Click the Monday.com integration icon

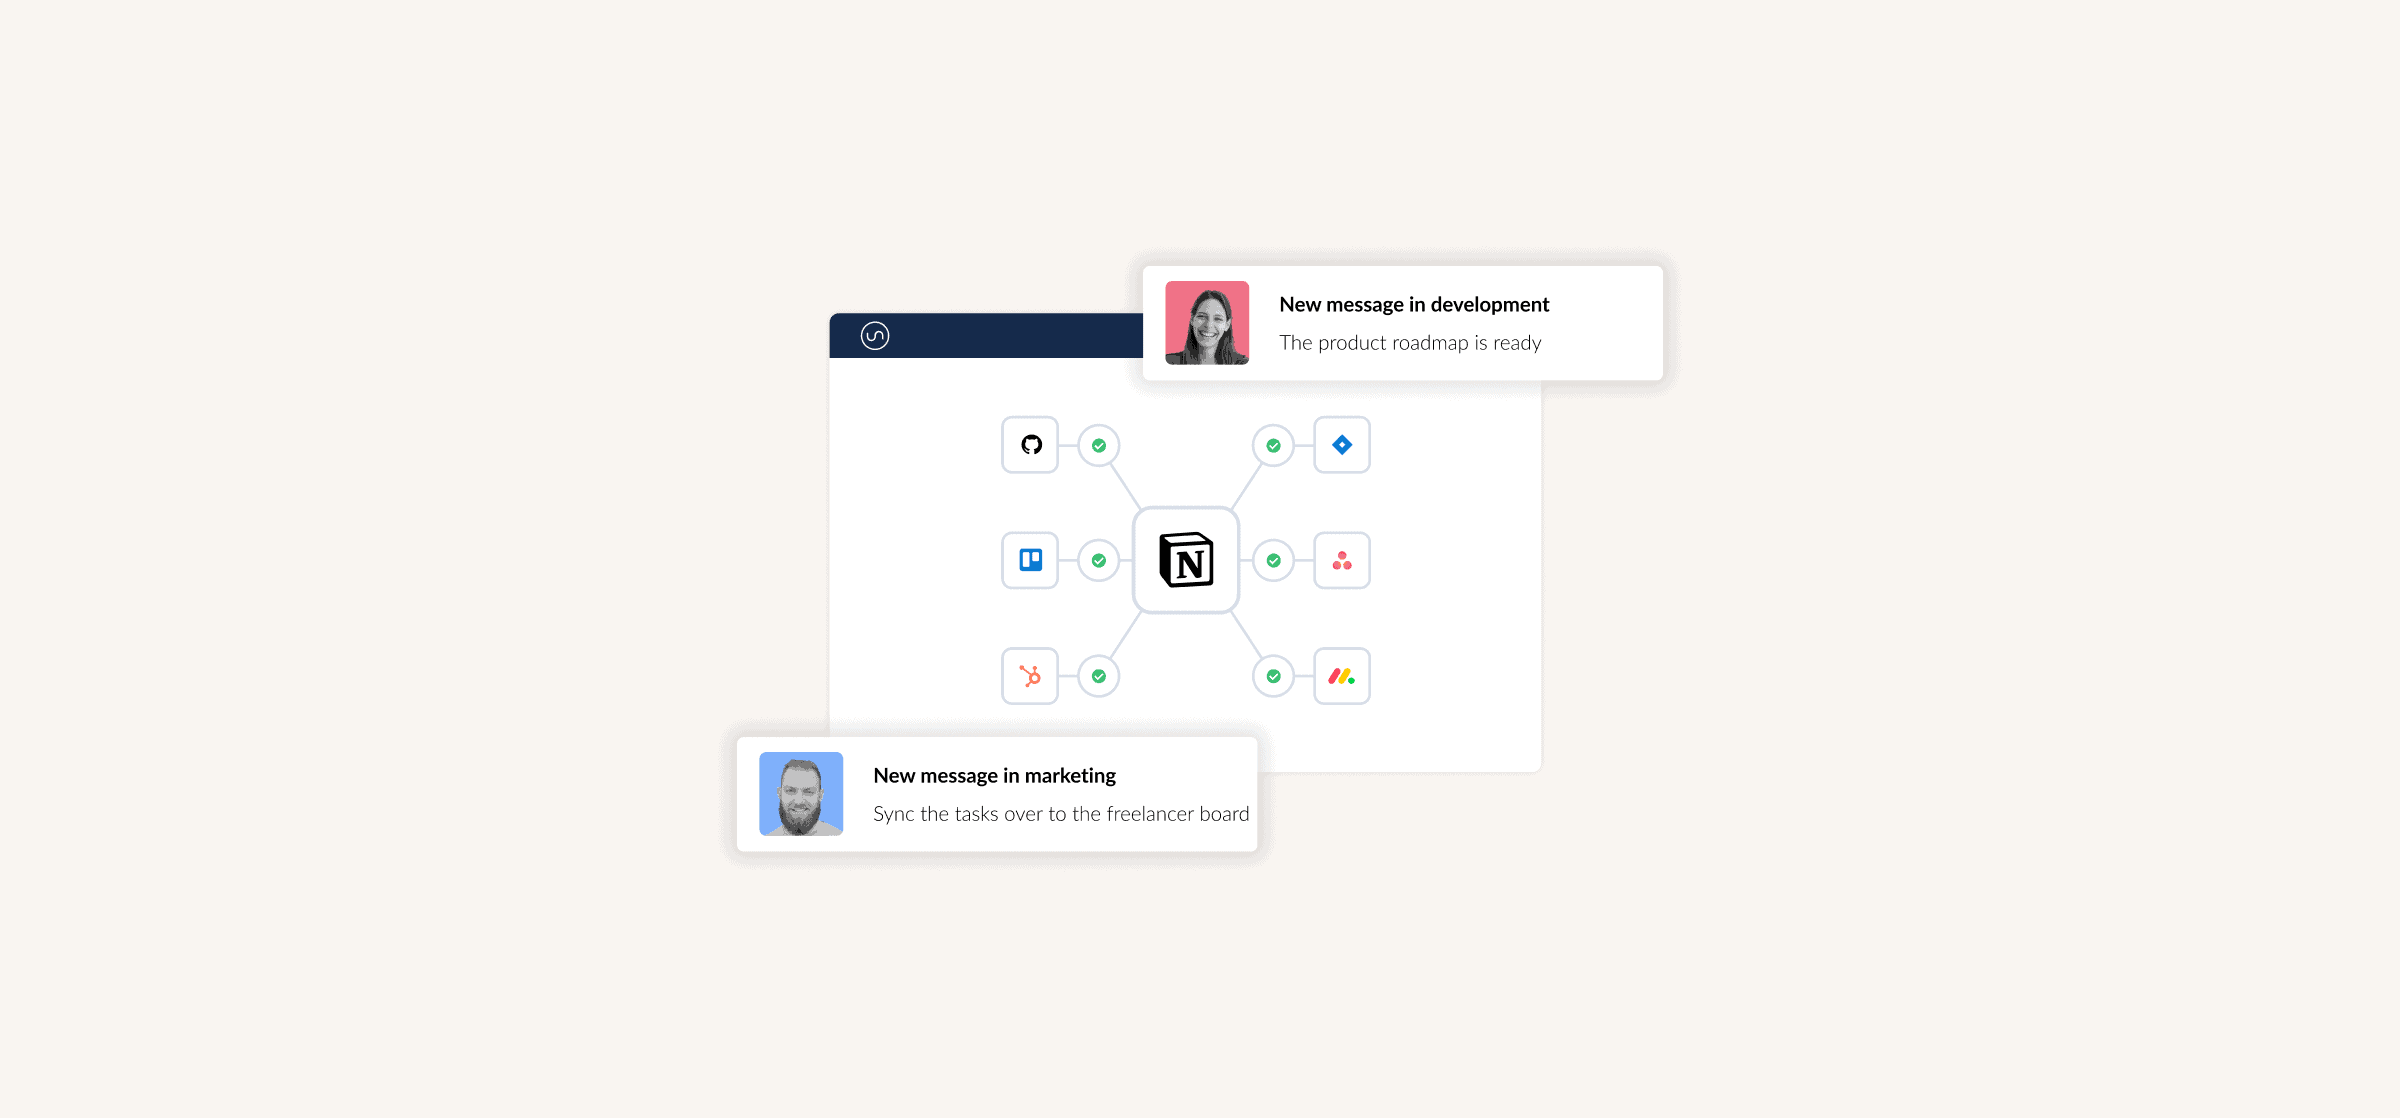coord(1345,674)
